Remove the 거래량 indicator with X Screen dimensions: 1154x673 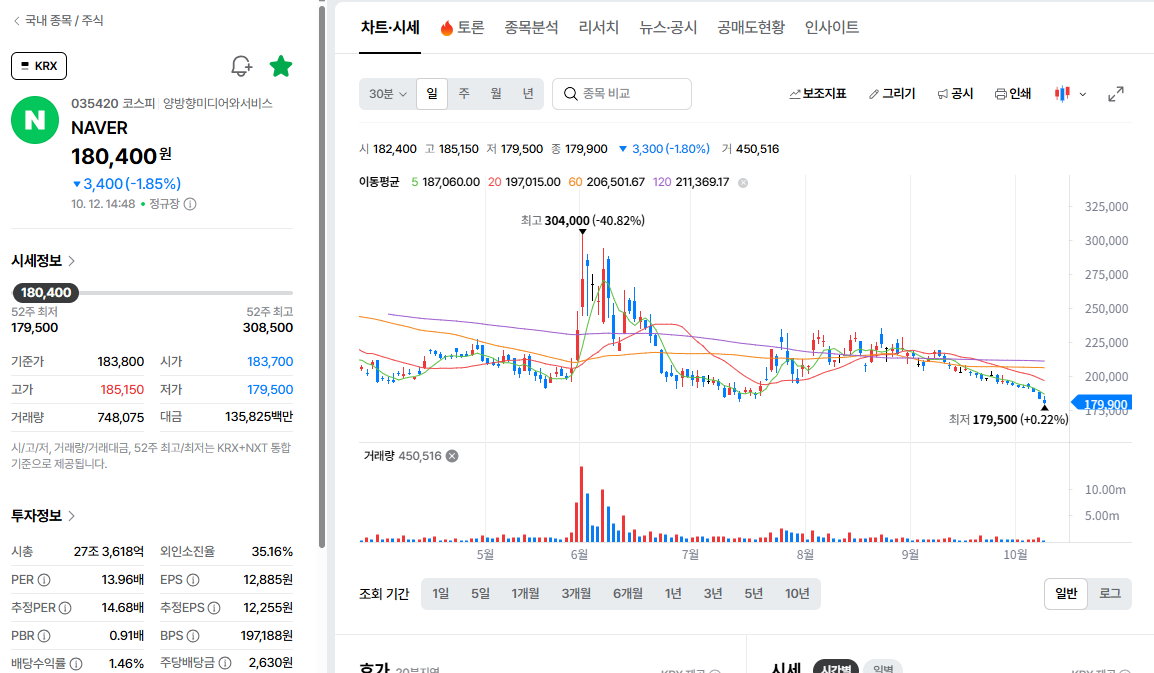(x=452, y=456)
